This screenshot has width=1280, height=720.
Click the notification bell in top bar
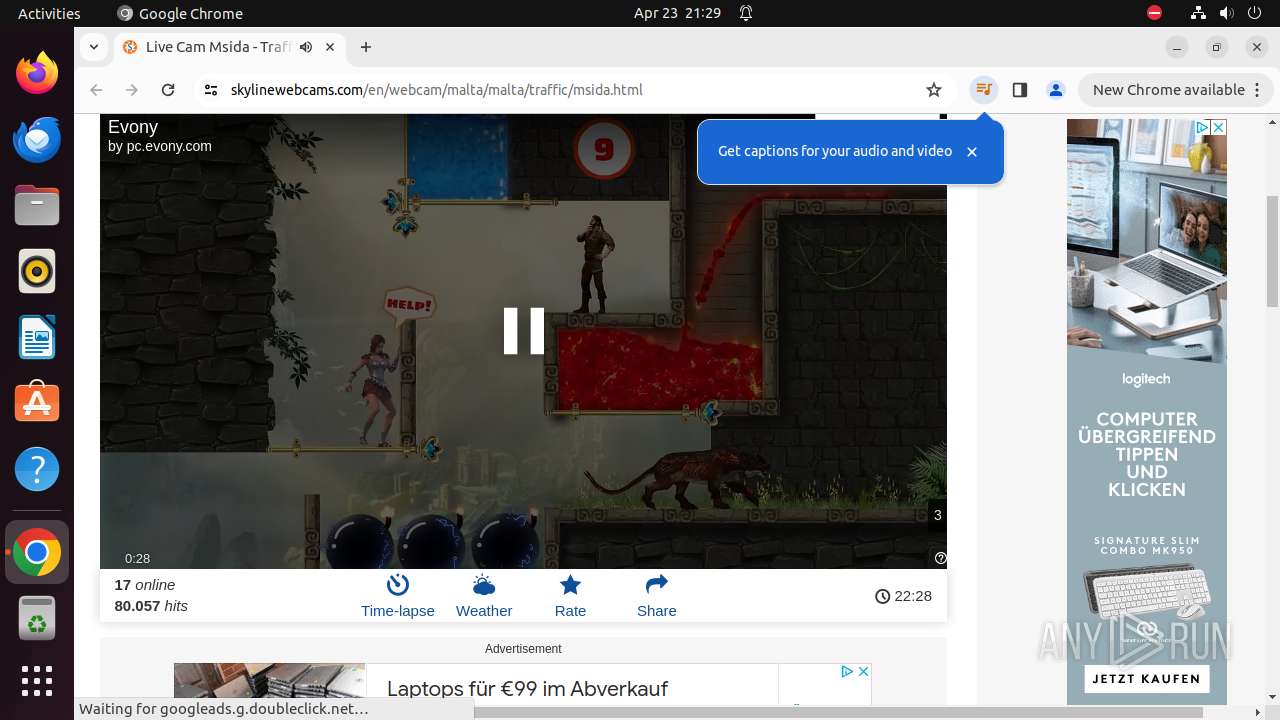[746, 13]
